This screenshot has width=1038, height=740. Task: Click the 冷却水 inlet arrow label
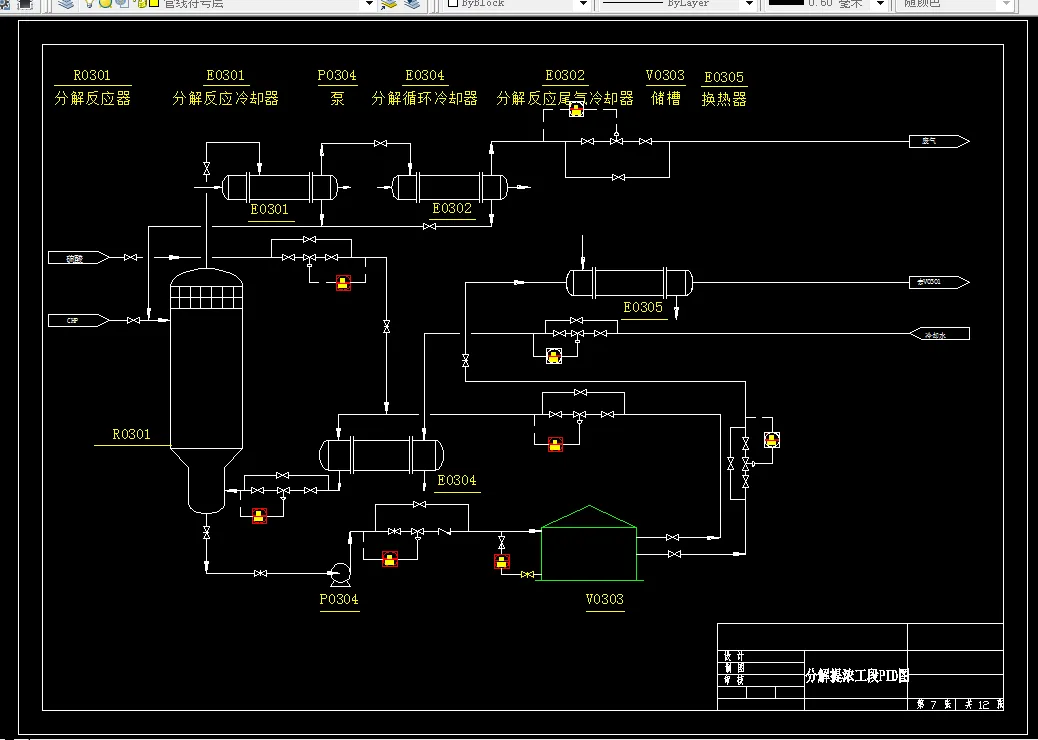940,334
